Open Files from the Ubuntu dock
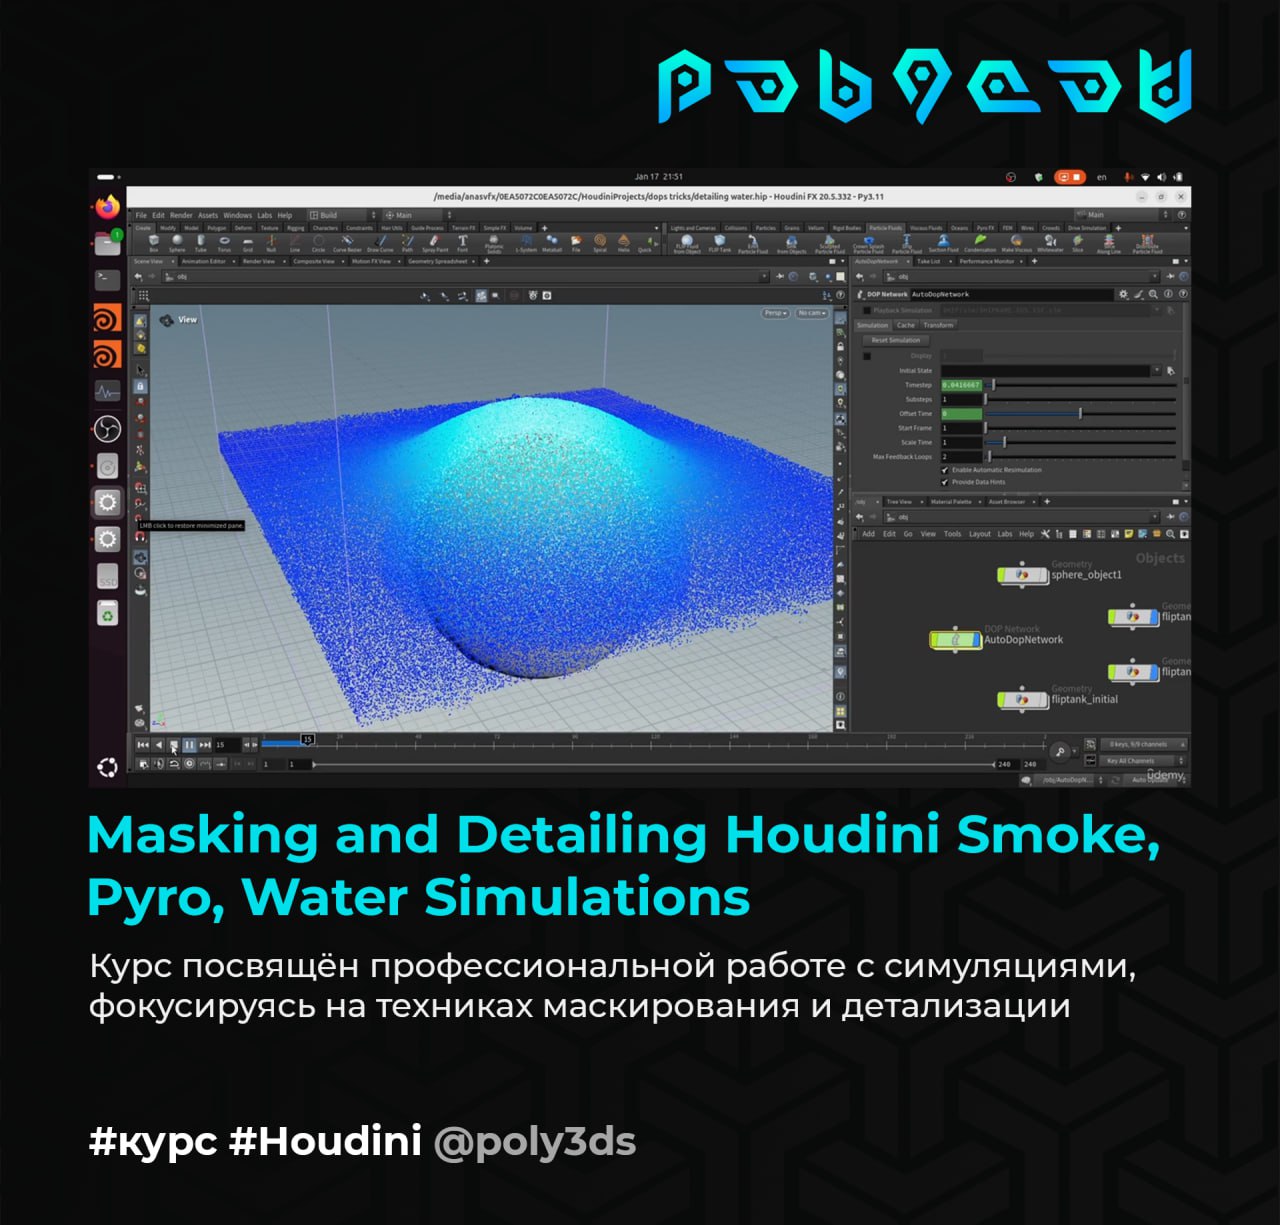The width and height of the screenshot is (1280, 1225). pos(107,243)
